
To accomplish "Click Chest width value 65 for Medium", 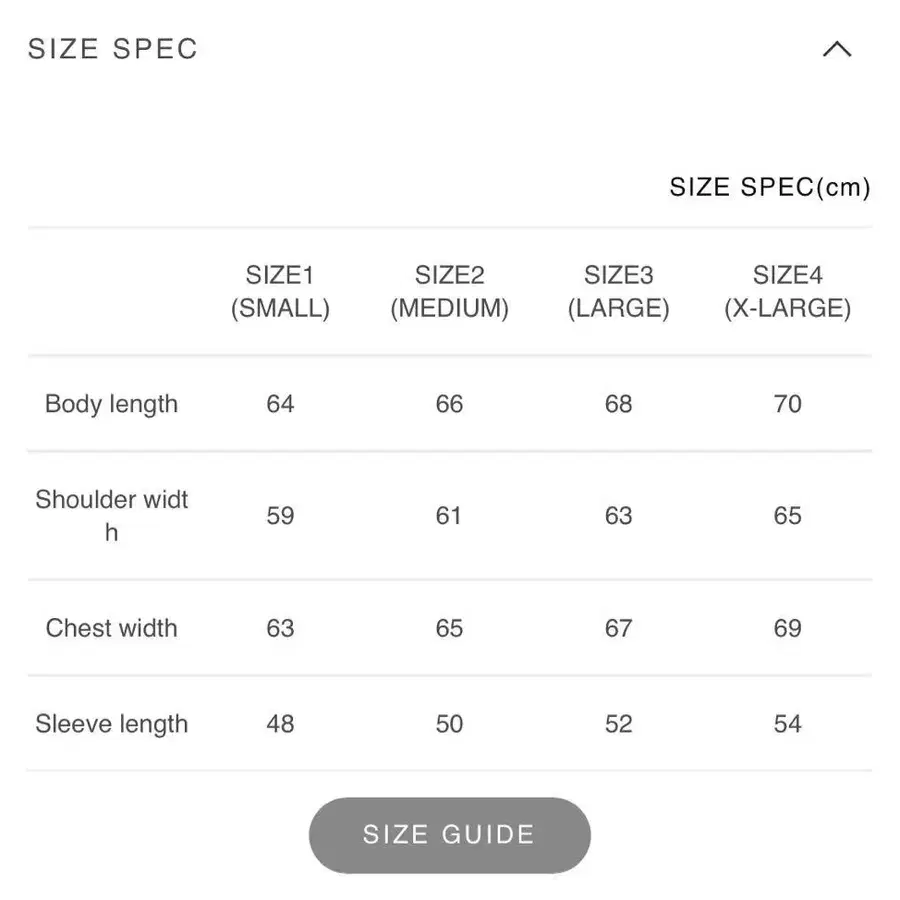I will tap(449, 628).
